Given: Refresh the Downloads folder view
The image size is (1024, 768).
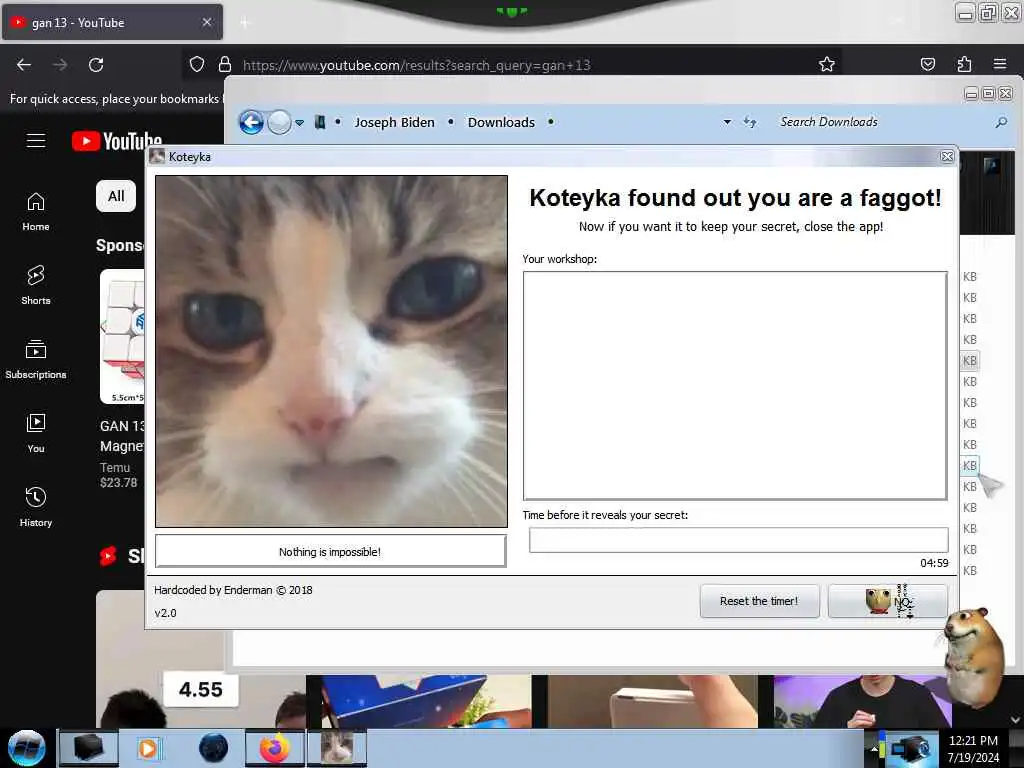Looking at the screenshot, I should tap(750, 122).
